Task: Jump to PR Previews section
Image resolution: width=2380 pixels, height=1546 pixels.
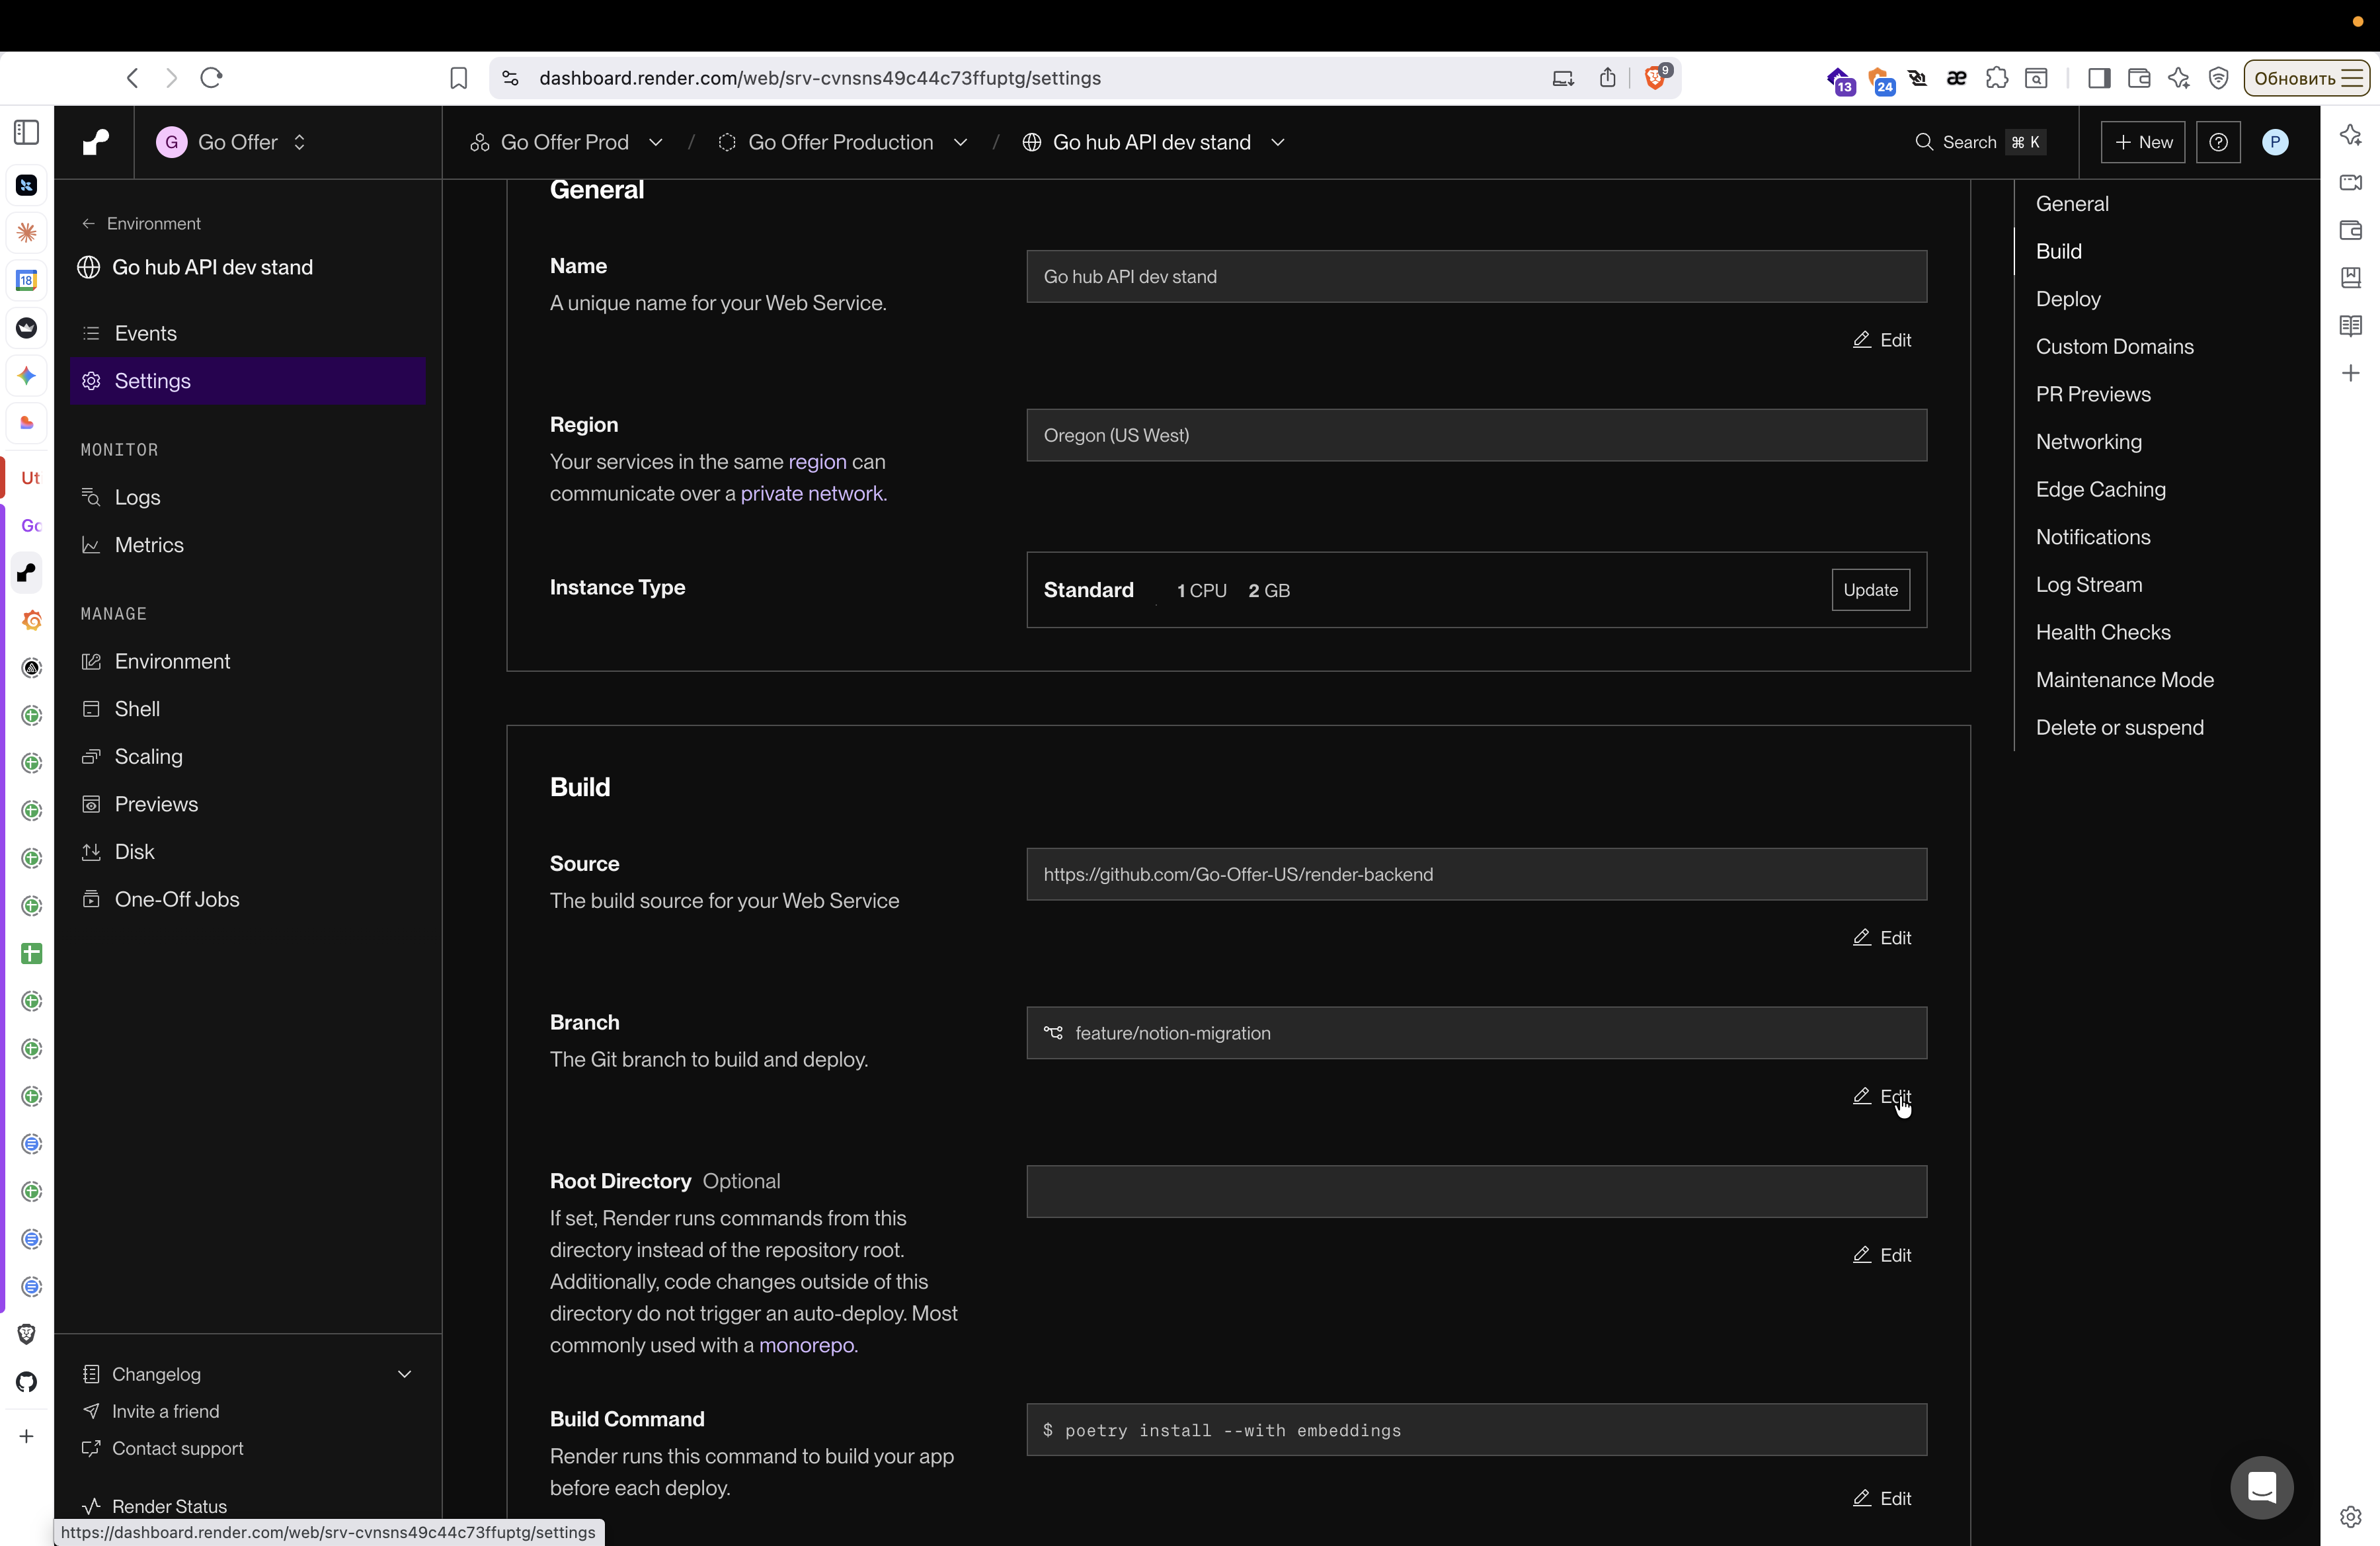Action: (x=2093, y=394)
